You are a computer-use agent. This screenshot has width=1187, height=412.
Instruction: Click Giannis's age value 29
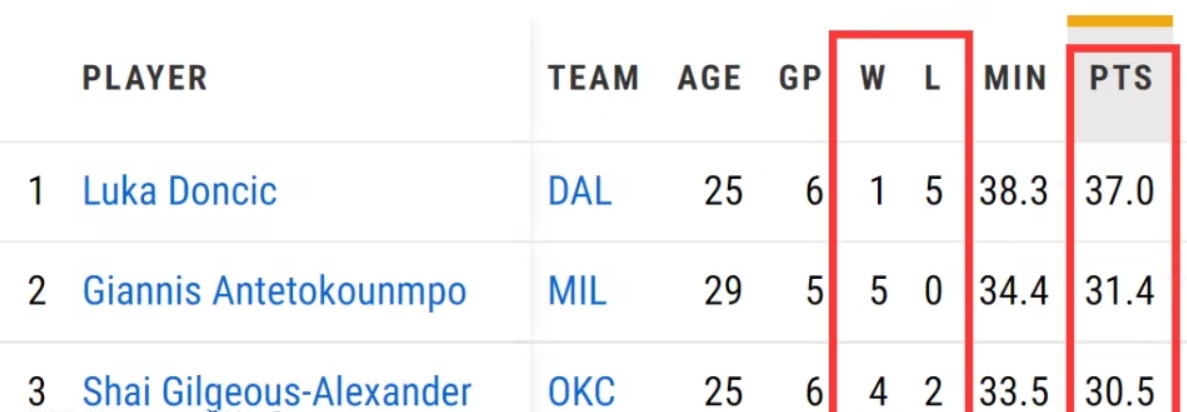[723, 292]
